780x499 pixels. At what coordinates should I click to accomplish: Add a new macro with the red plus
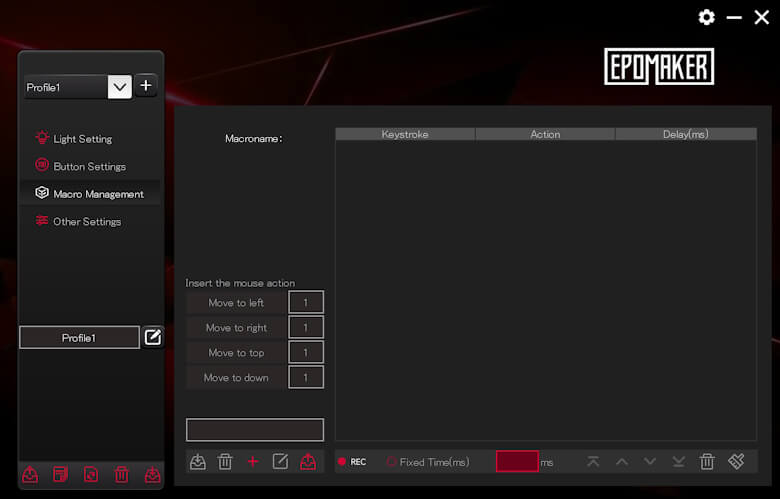click(x=253, y=461)
